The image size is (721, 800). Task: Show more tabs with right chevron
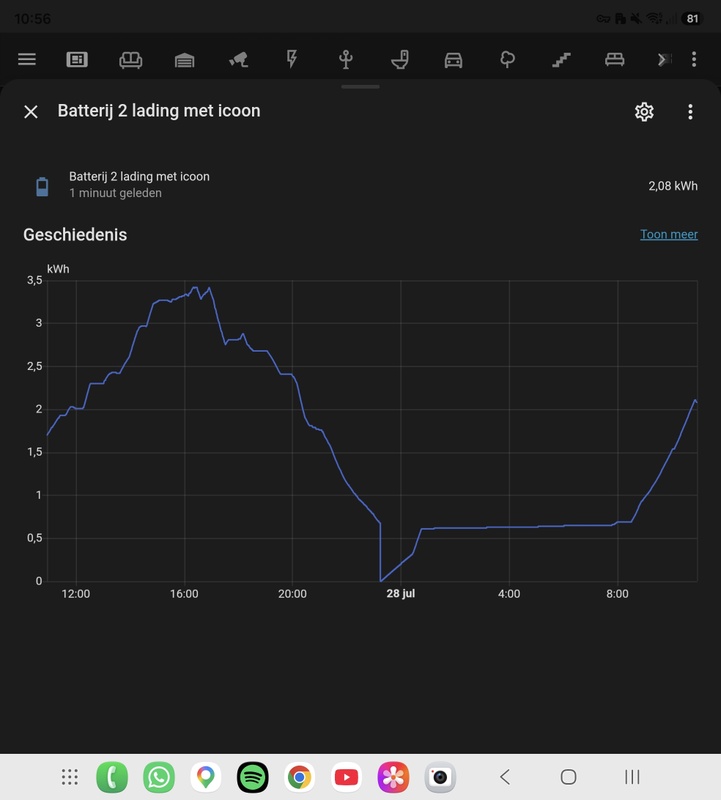click(x=663, y=60)
